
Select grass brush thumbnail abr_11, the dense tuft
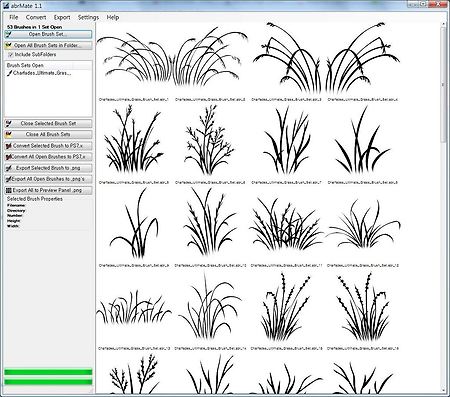(286, 223)
